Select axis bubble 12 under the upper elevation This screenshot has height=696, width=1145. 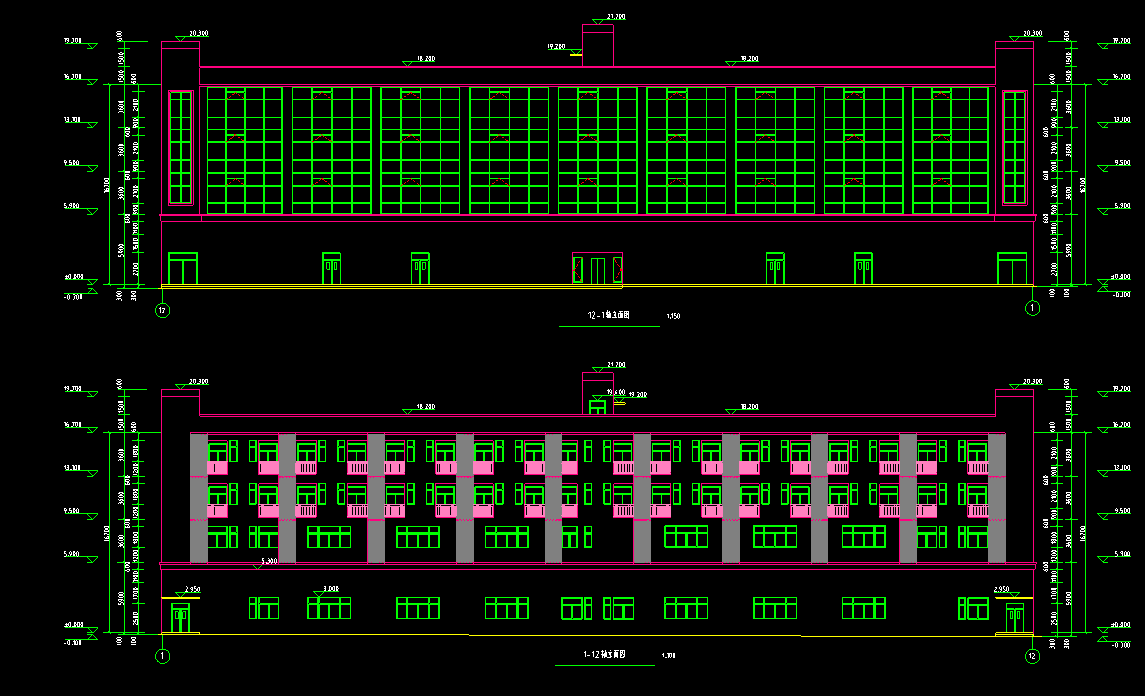click(162, 310)
